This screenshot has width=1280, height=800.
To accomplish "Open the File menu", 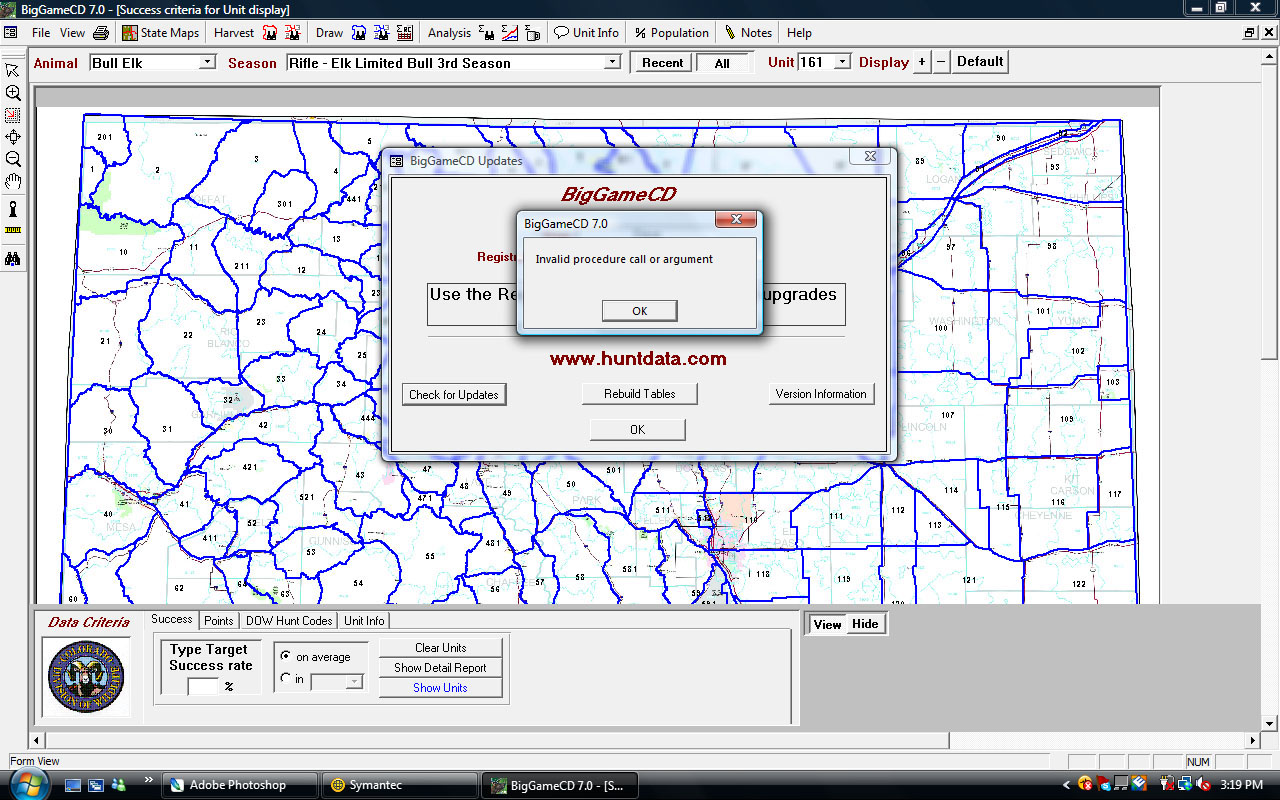I will pyautogui.click(x=41, y=33).
